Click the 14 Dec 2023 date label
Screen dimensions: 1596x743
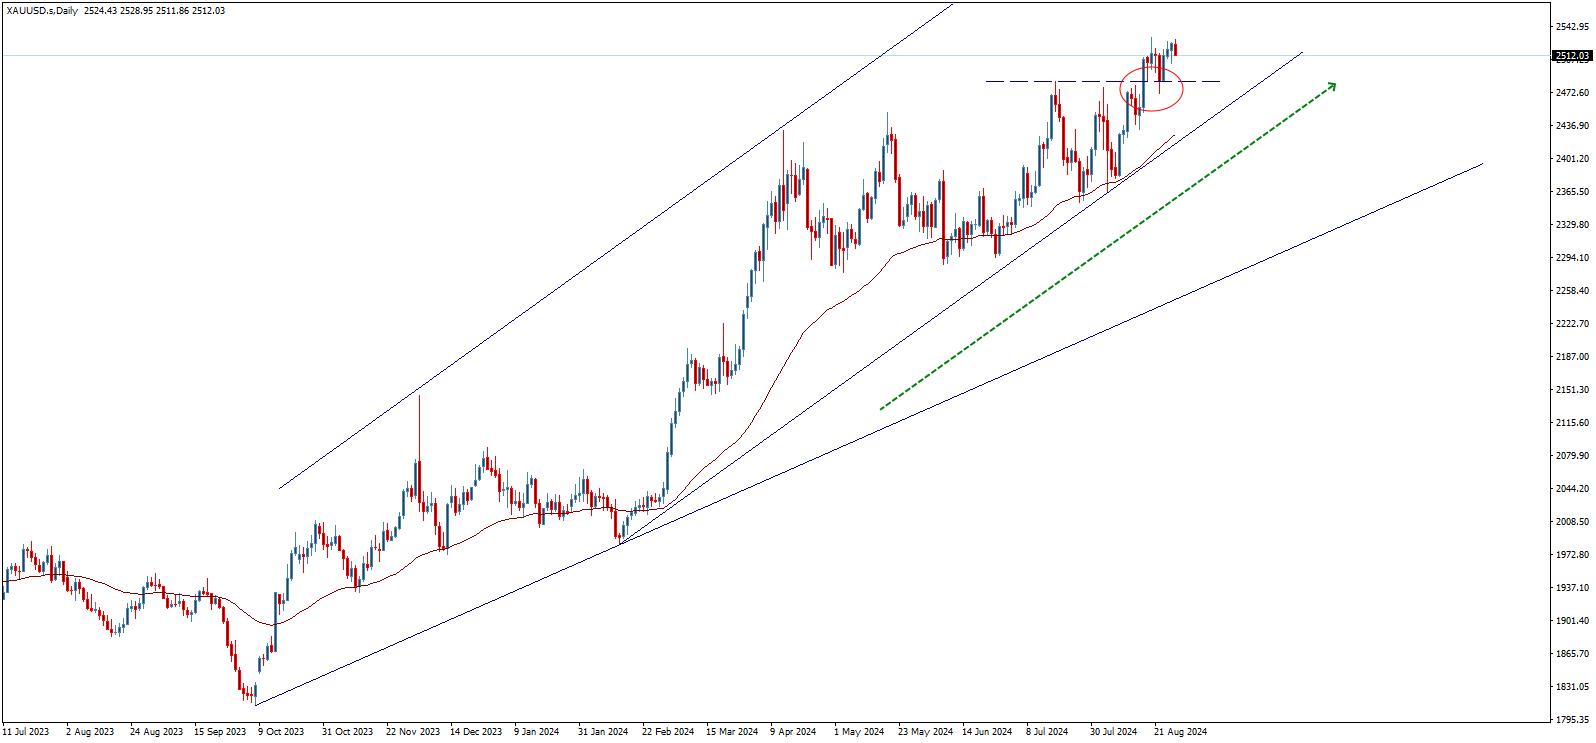coord(476,732)
